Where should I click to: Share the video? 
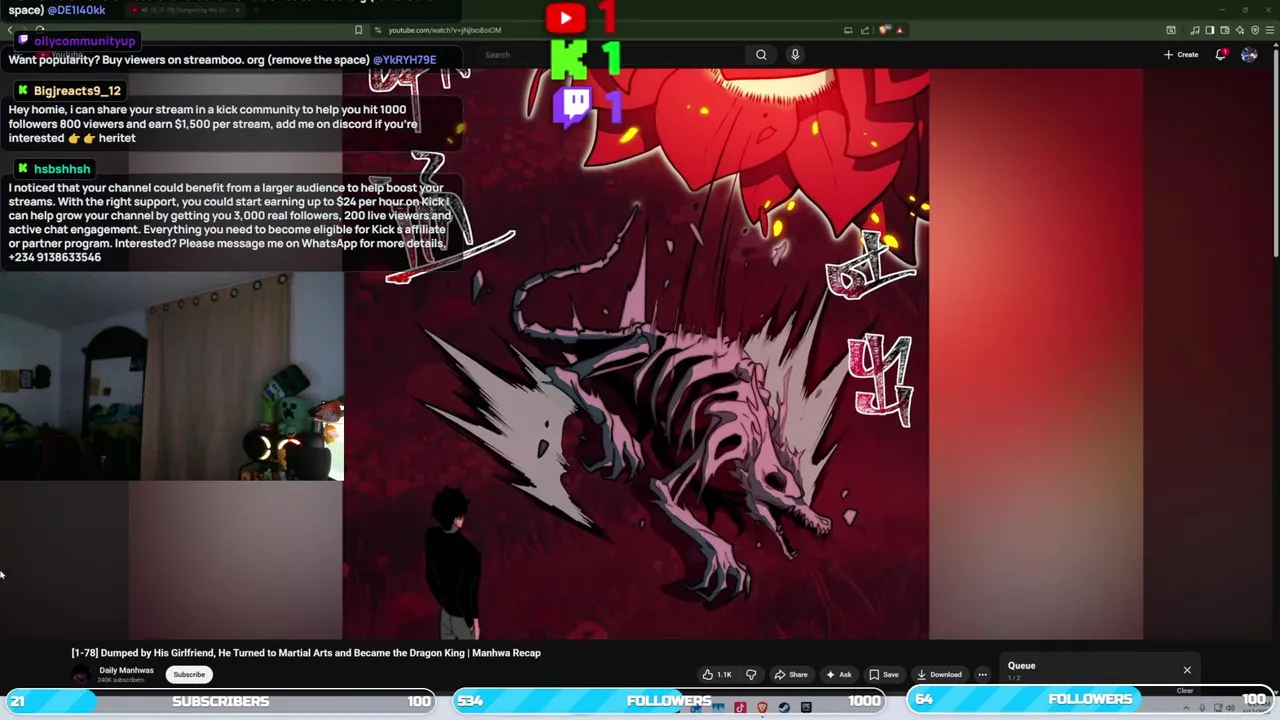click(791, 675)
